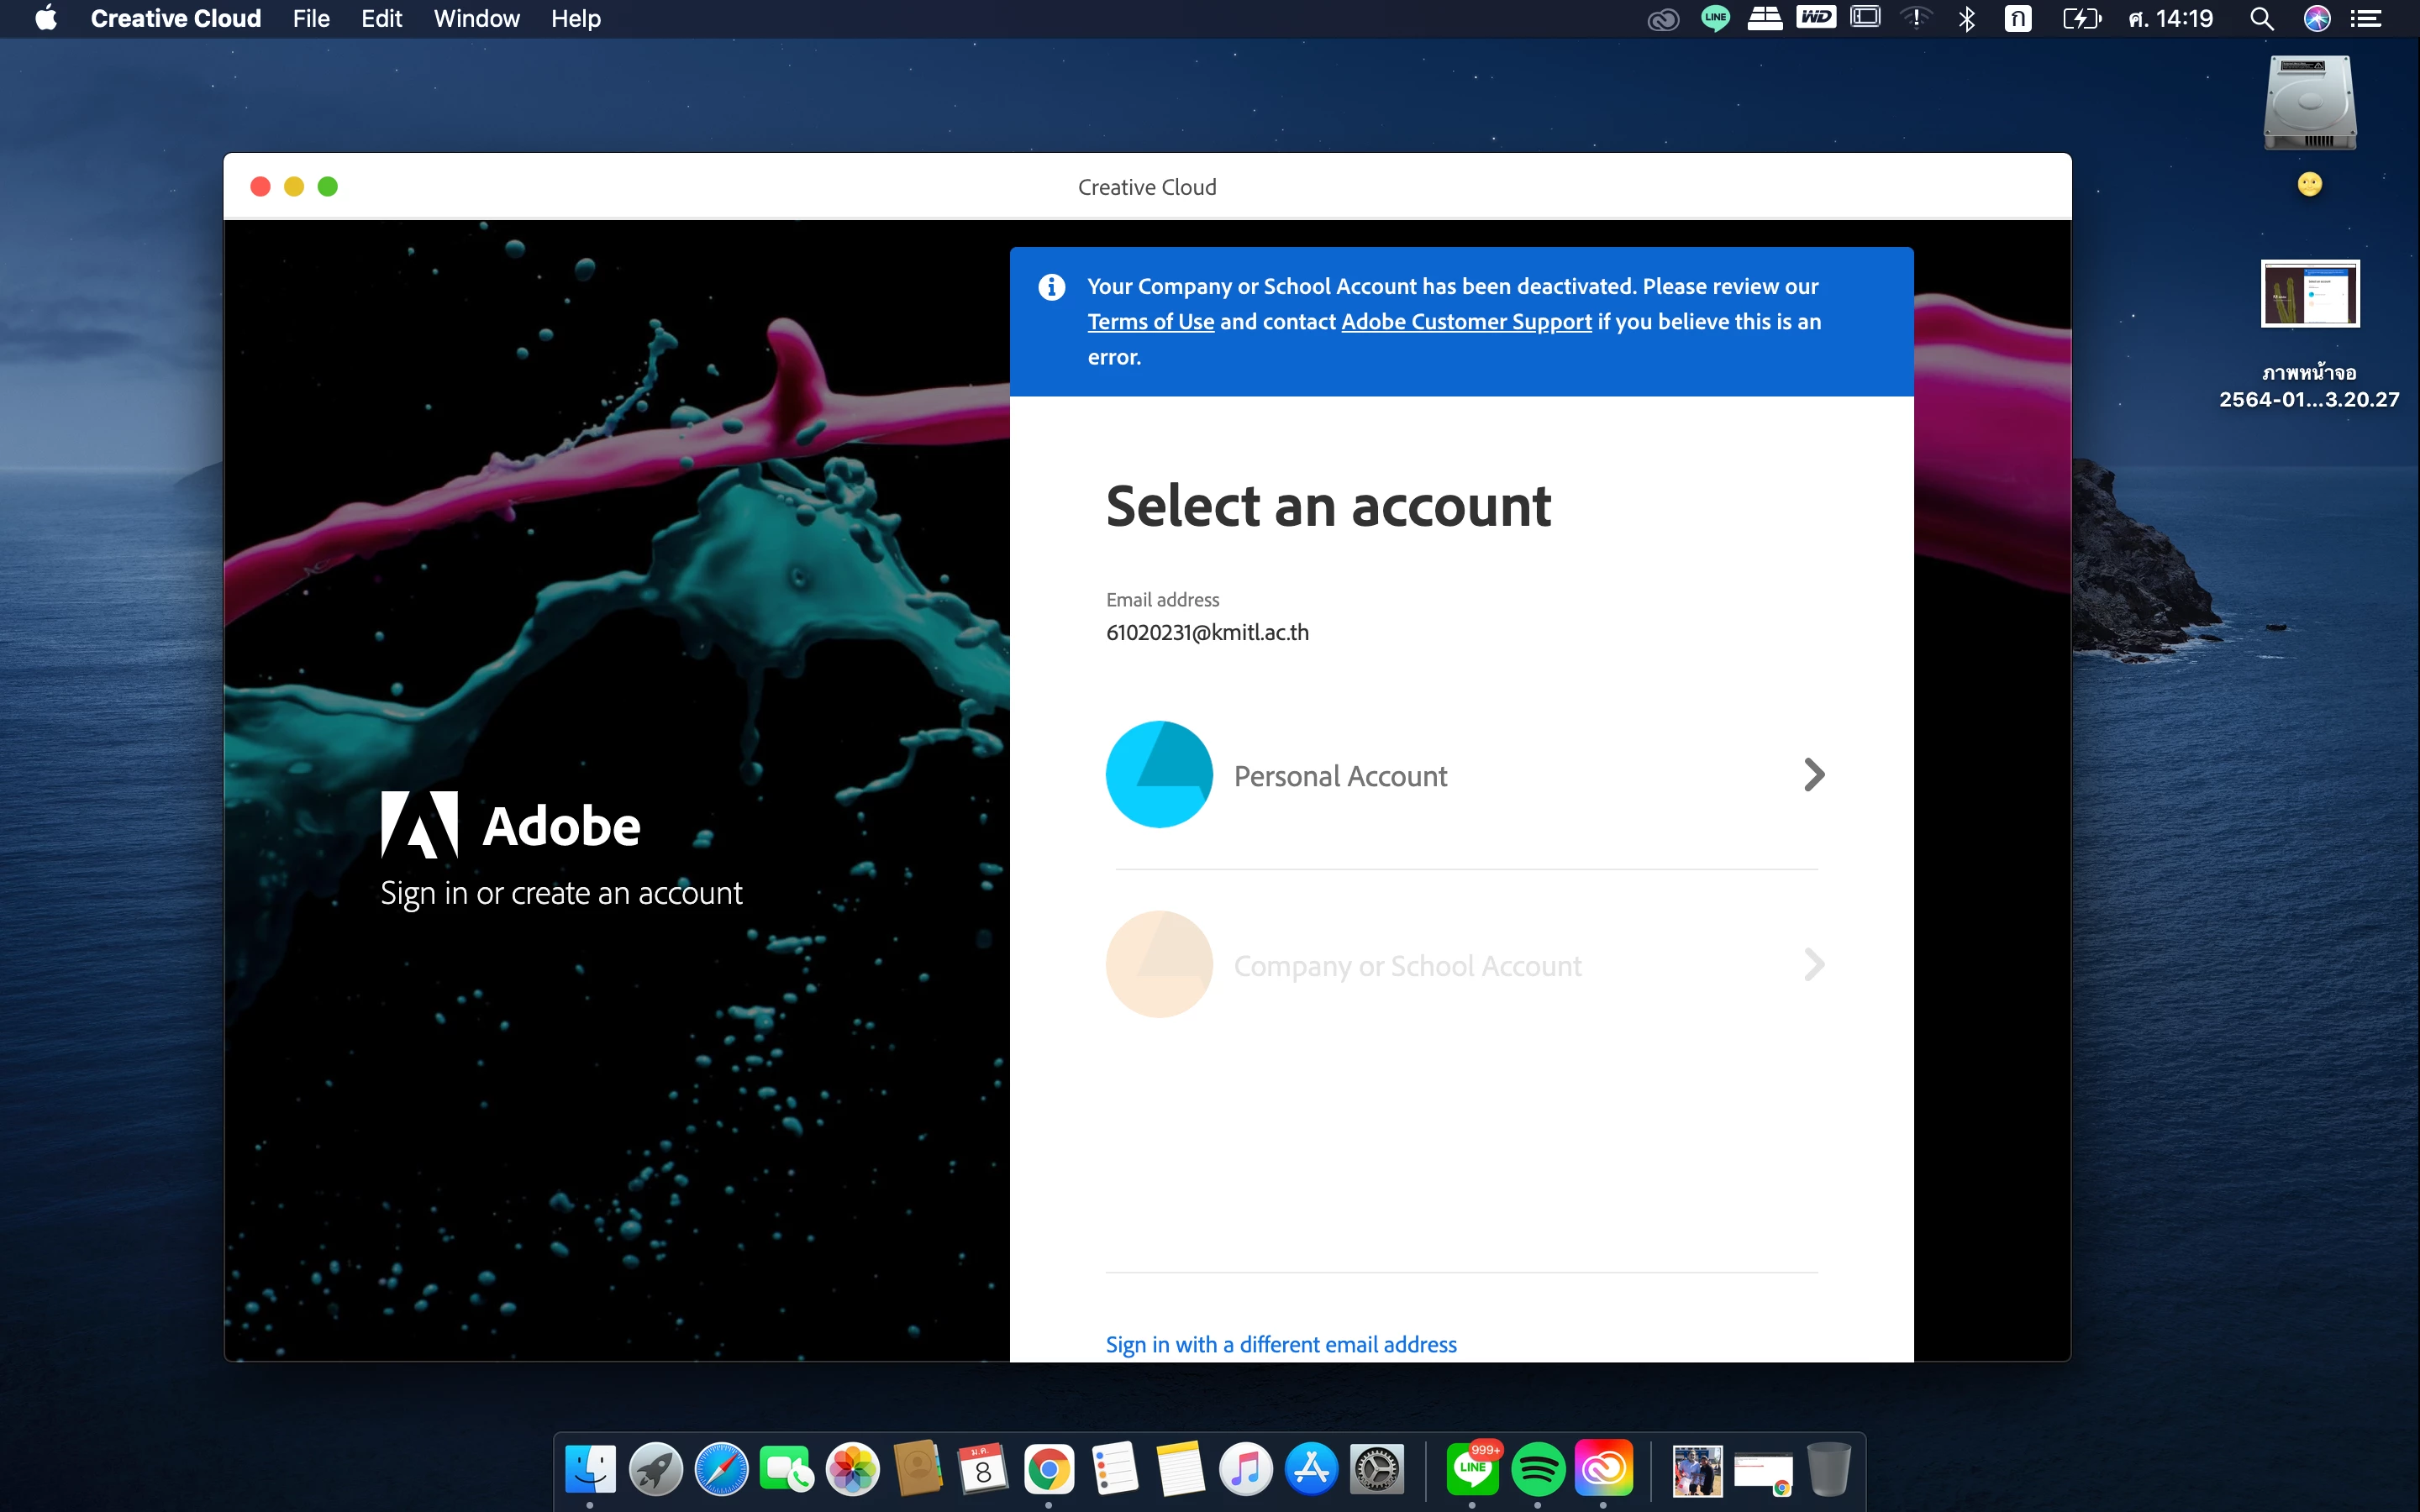Click Sign in with a different email address
Image resolution: width=2420 pixels, height=1512 pixels.
pyautogui.click(x=1280, y=1344)
